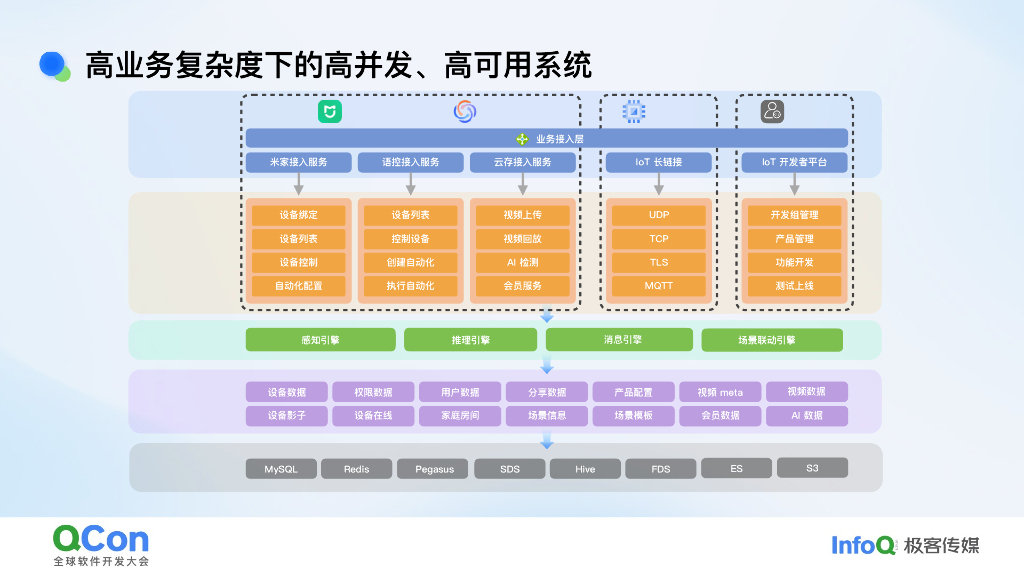Click the blue IoT chip icon

[632, 112]
